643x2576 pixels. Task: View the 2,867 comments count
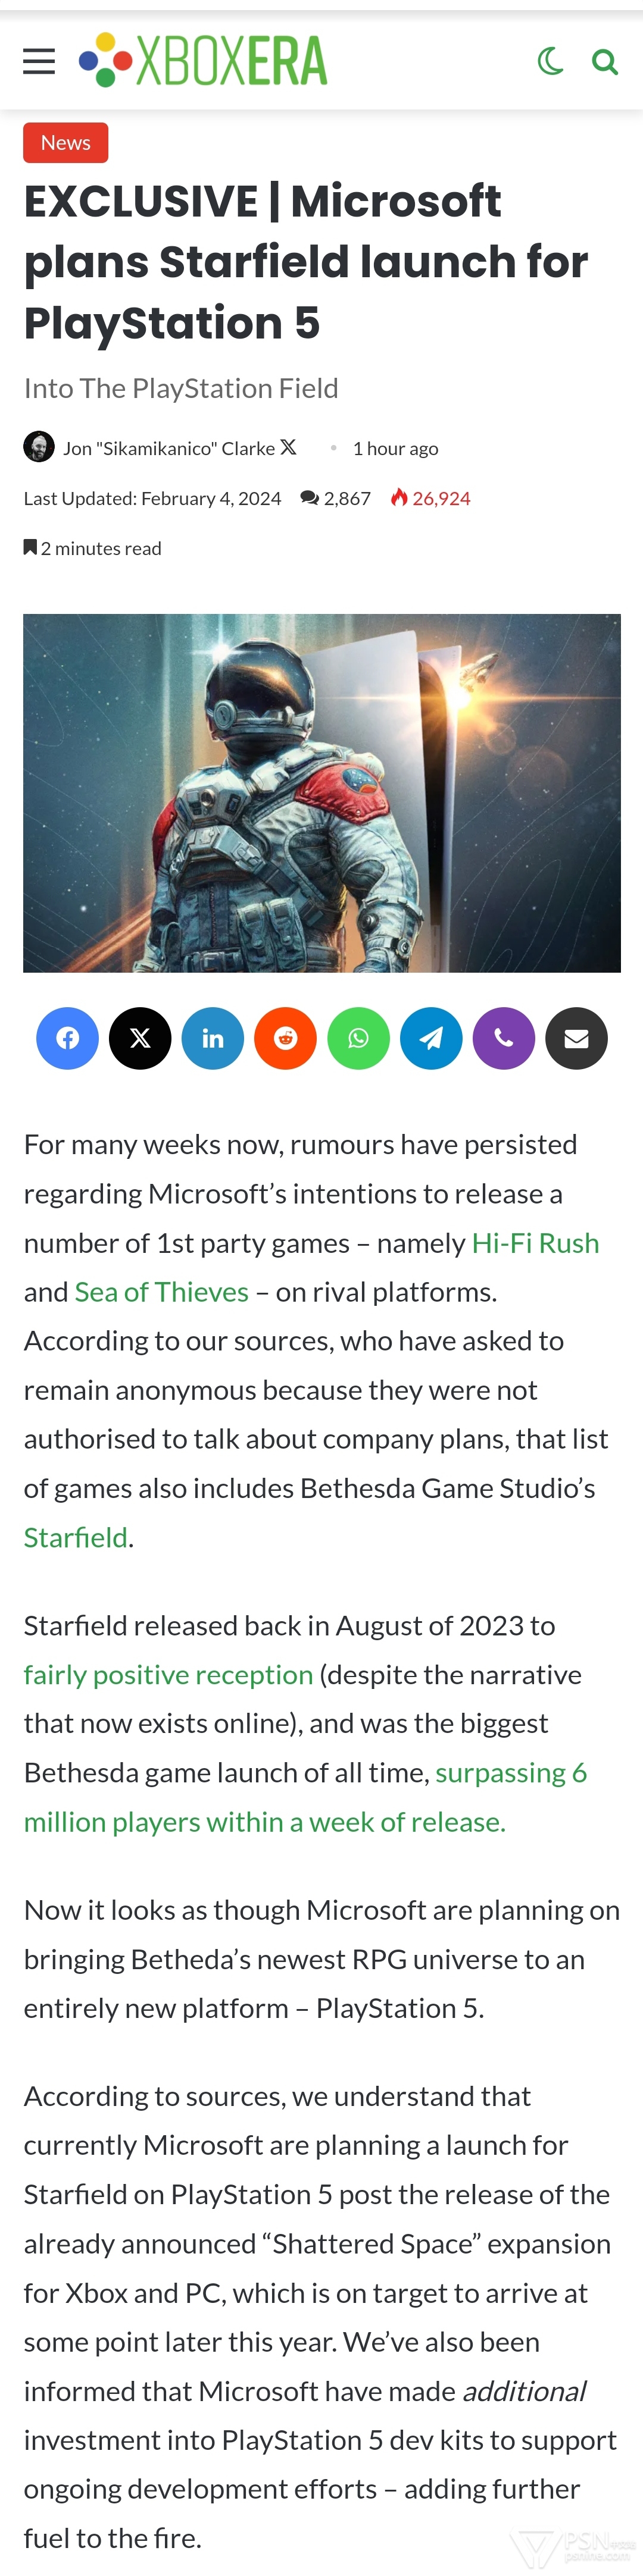pyautogui.click(x=336, y=498)
